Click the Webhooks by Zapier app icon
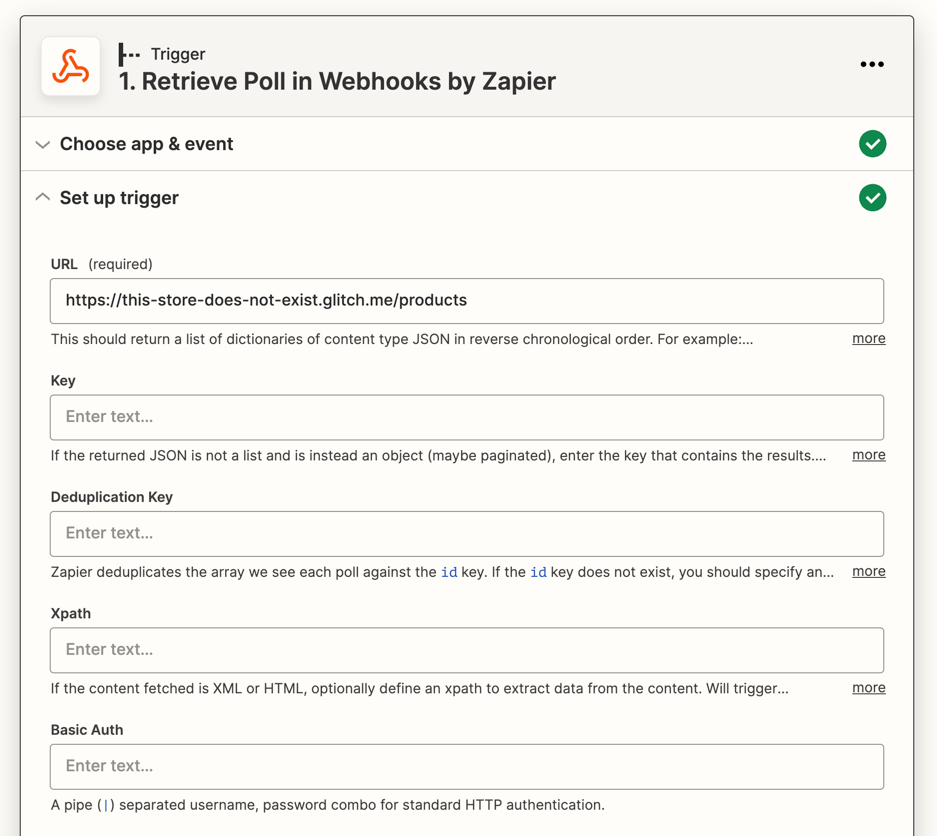Viewport: 937px width, 836px height. (71, 66)
